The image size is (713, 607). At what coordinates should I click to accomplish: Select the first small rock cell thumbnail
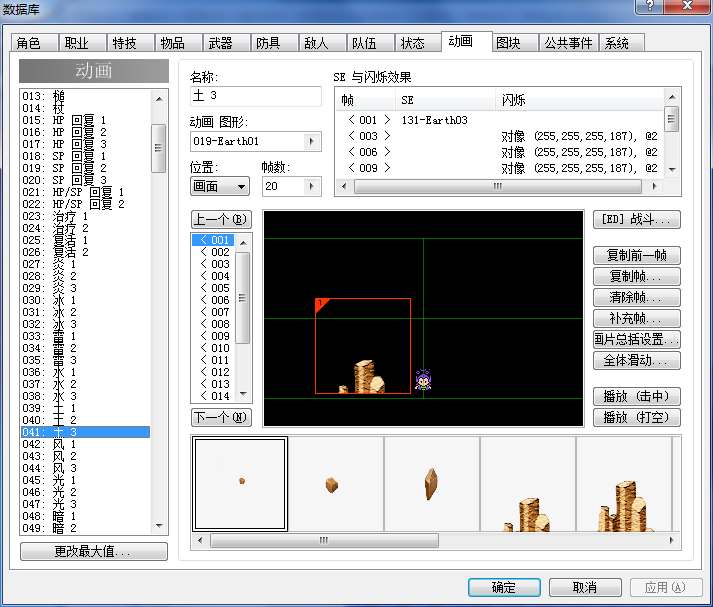click(240, 484)
